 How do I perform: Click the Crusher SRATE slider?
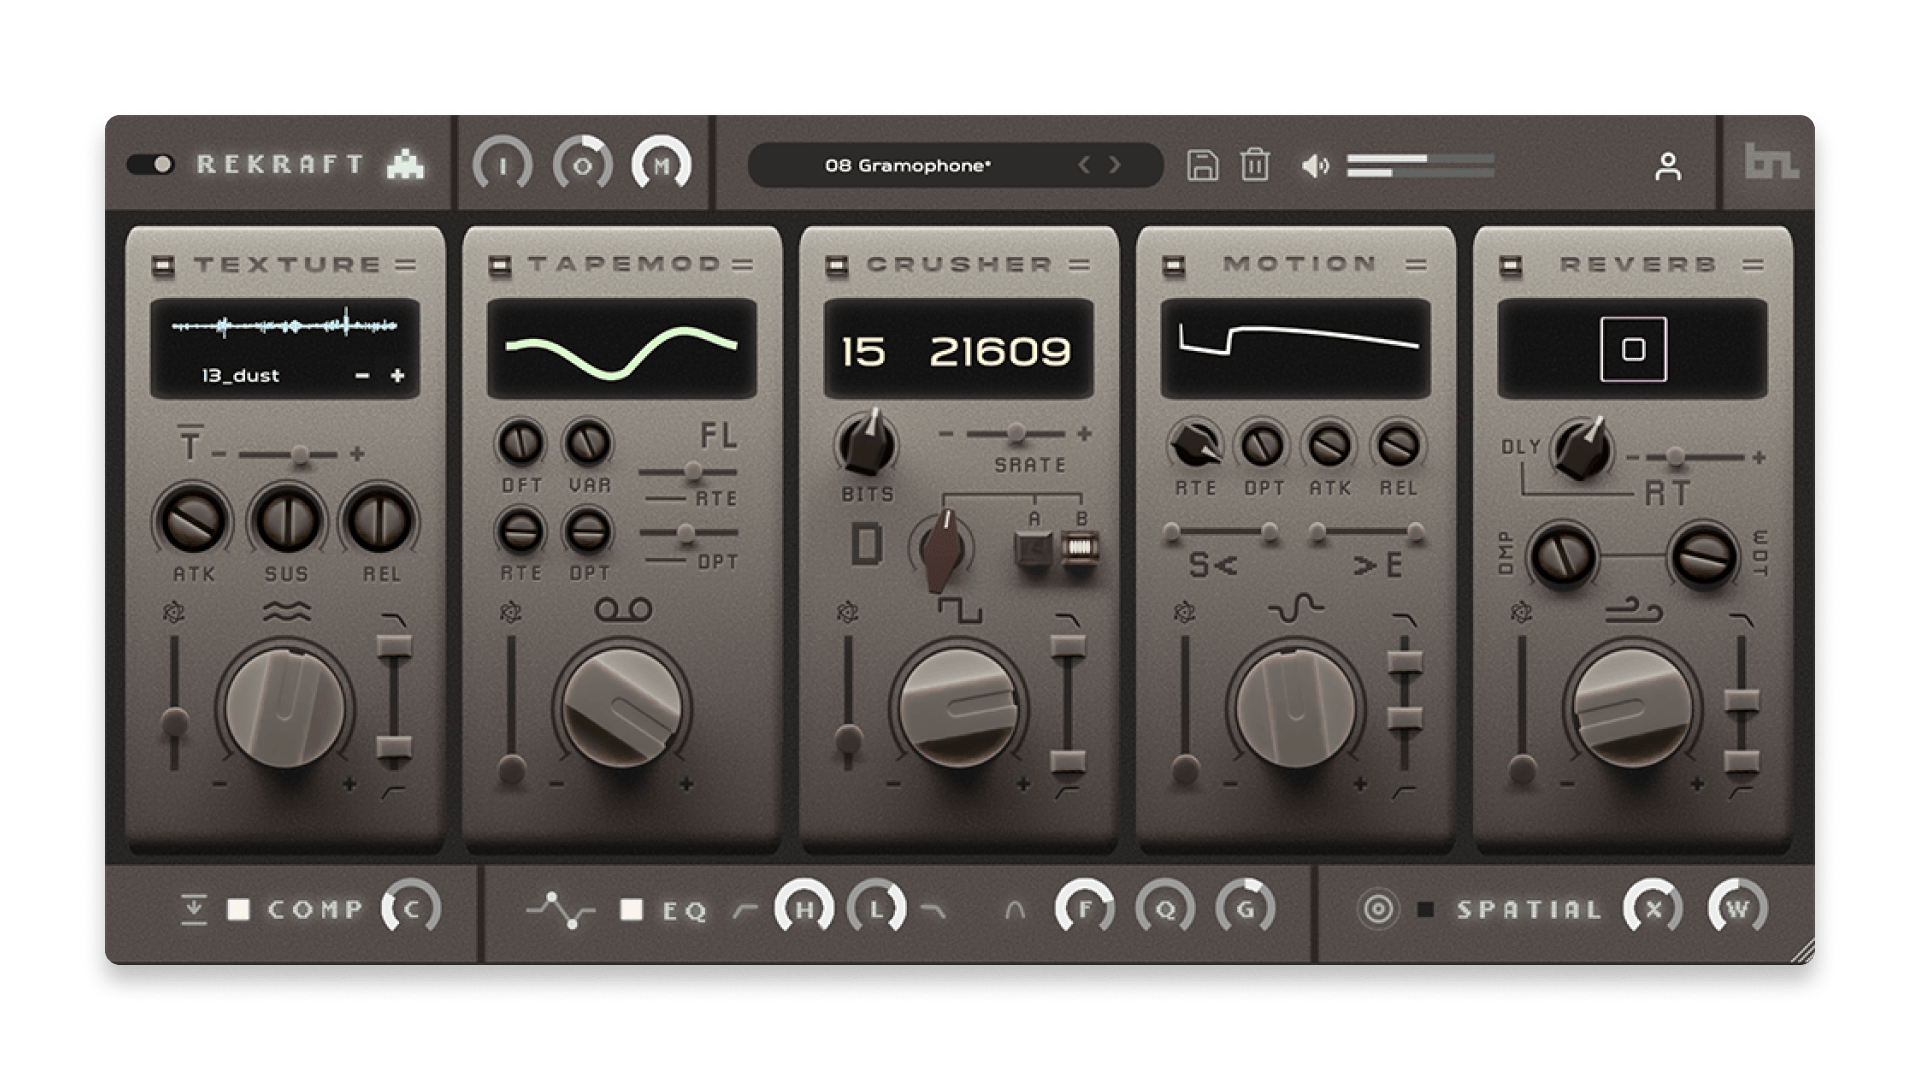click(x=1015, y=434)
